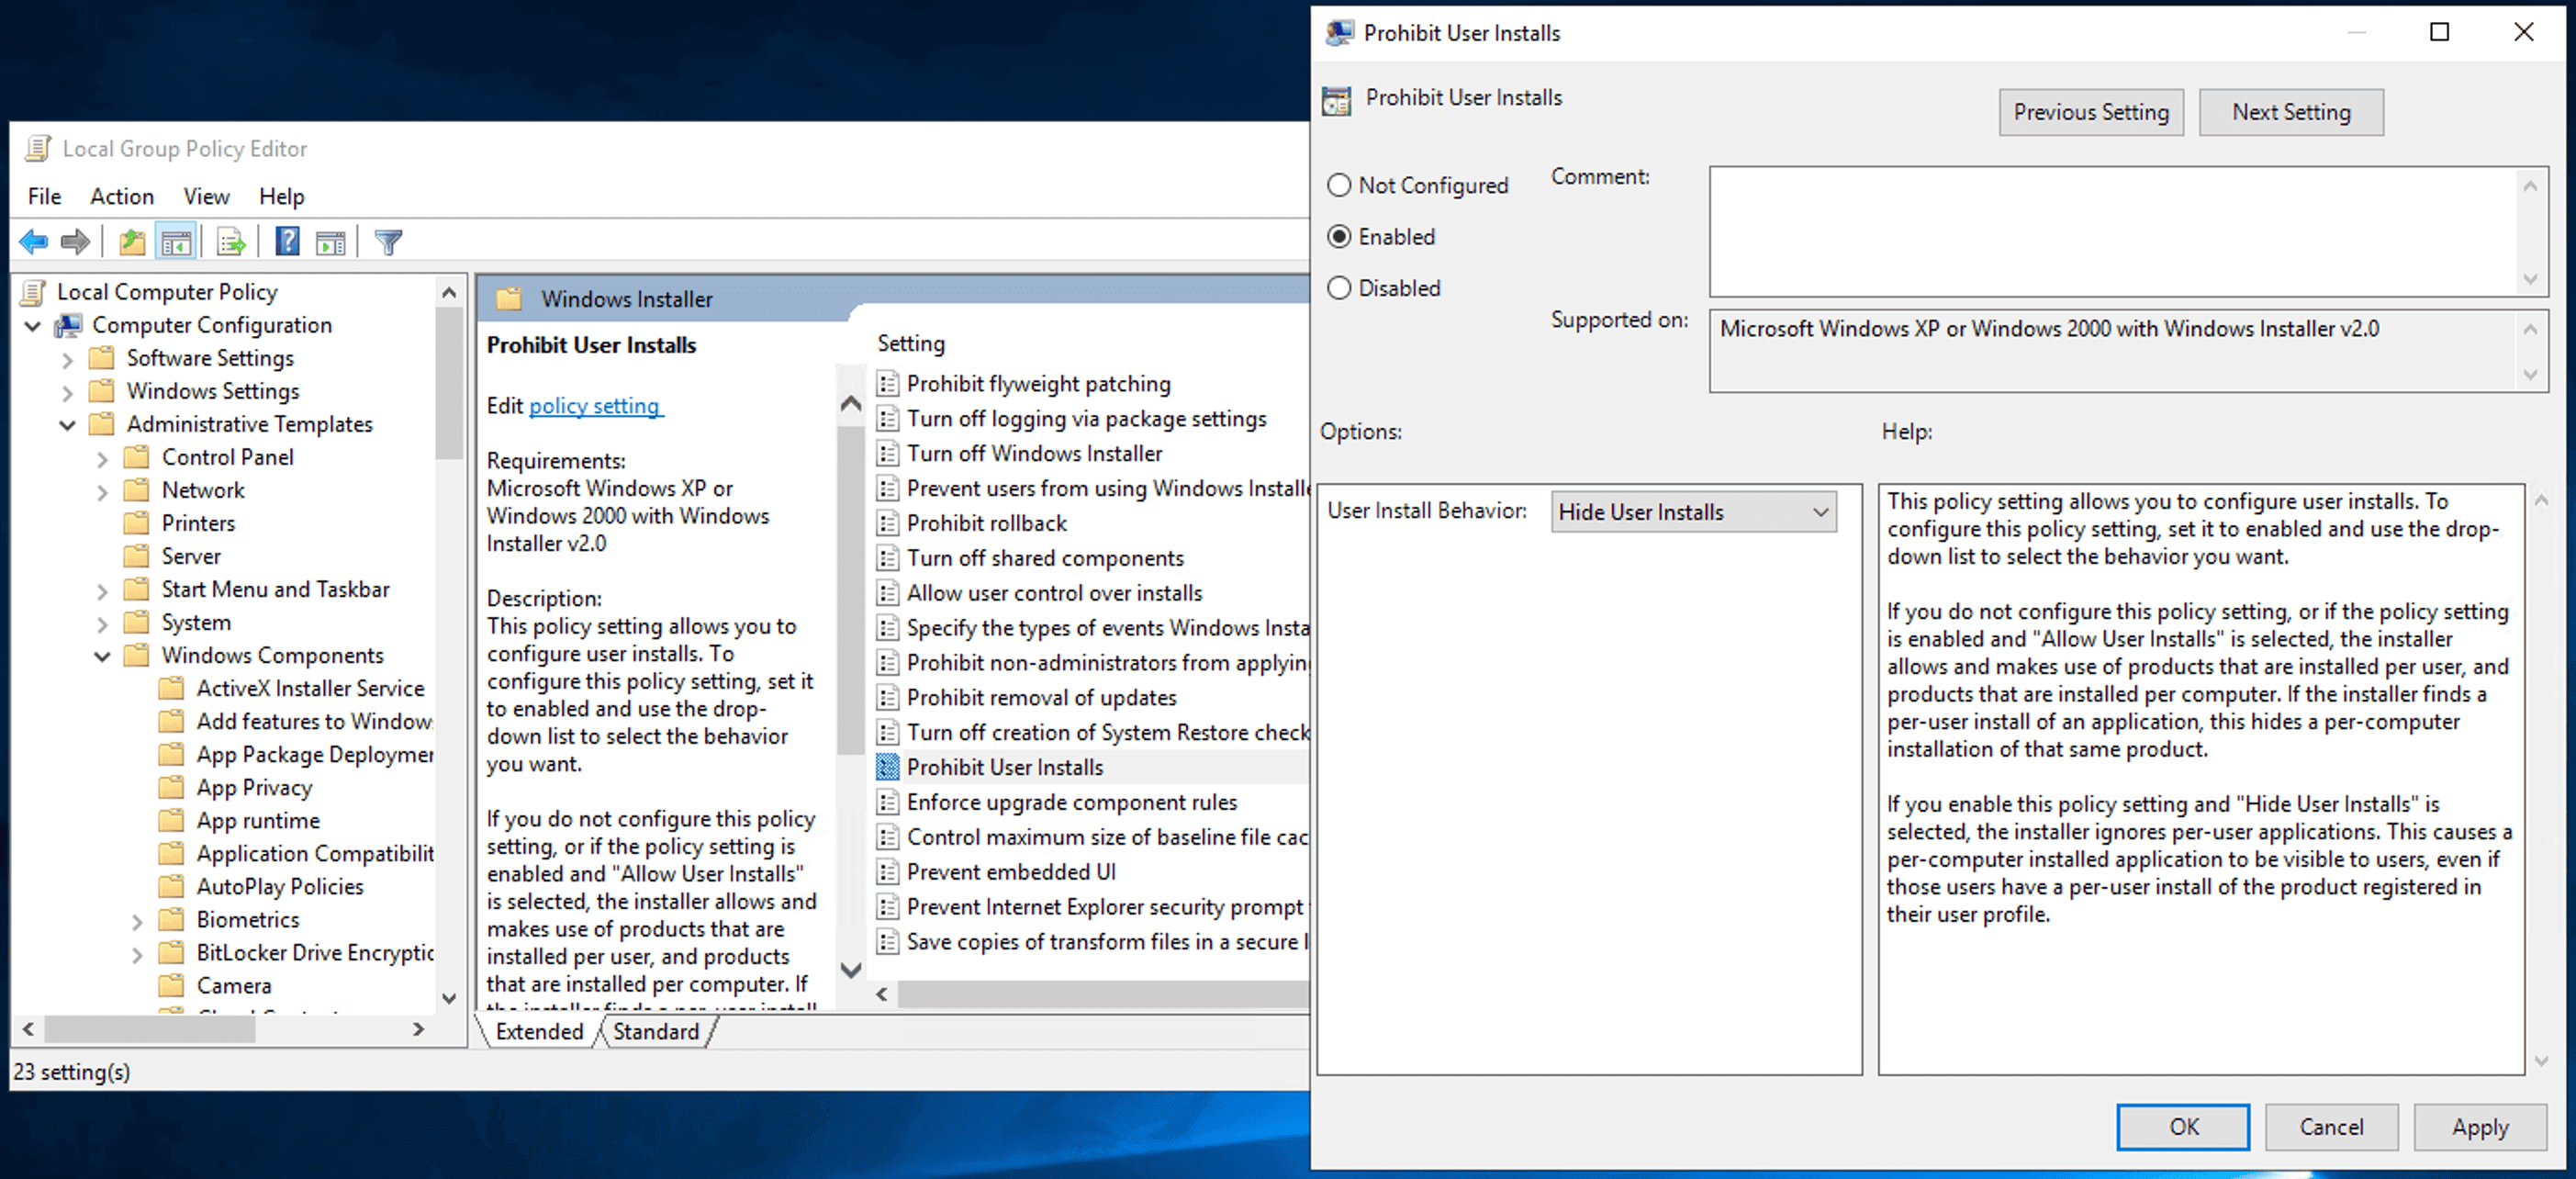Select the Not Configured radio button
This screenshot has height=1179, width=2576.
[x=1339, y=185]
